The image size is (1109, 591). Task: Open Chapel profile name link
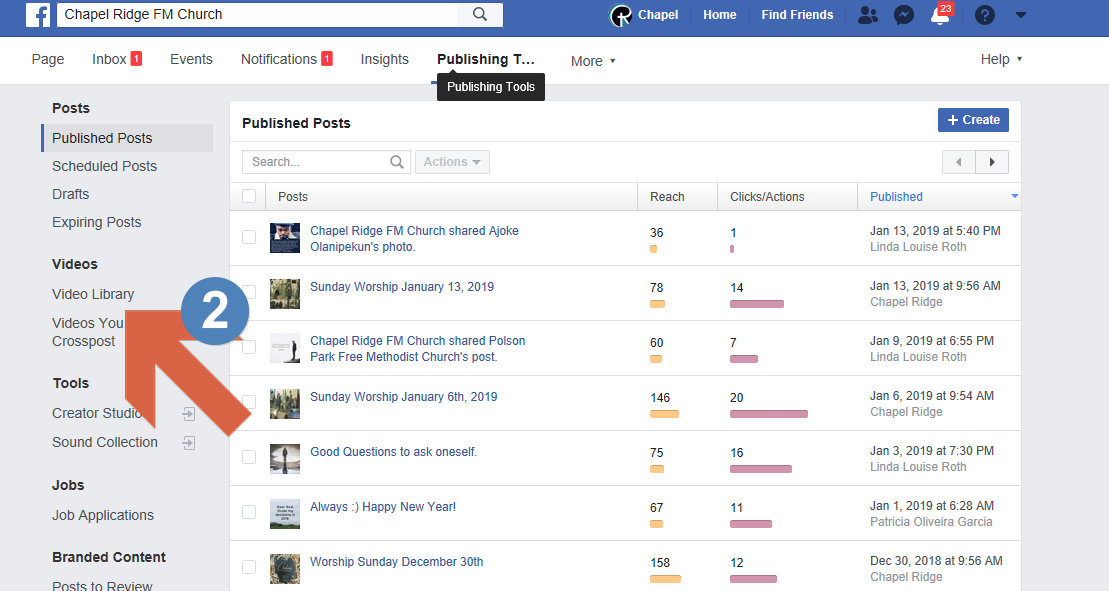[x=658, y=15]
